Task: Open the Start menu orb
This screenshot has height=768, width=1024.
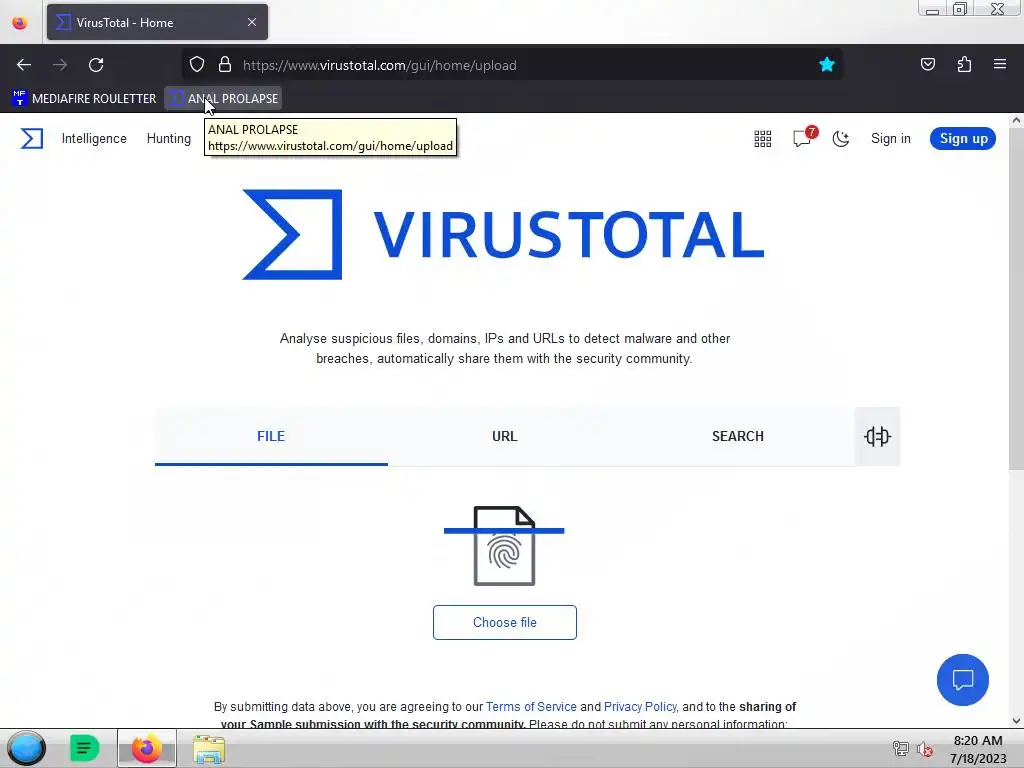Action: (26, 748)
